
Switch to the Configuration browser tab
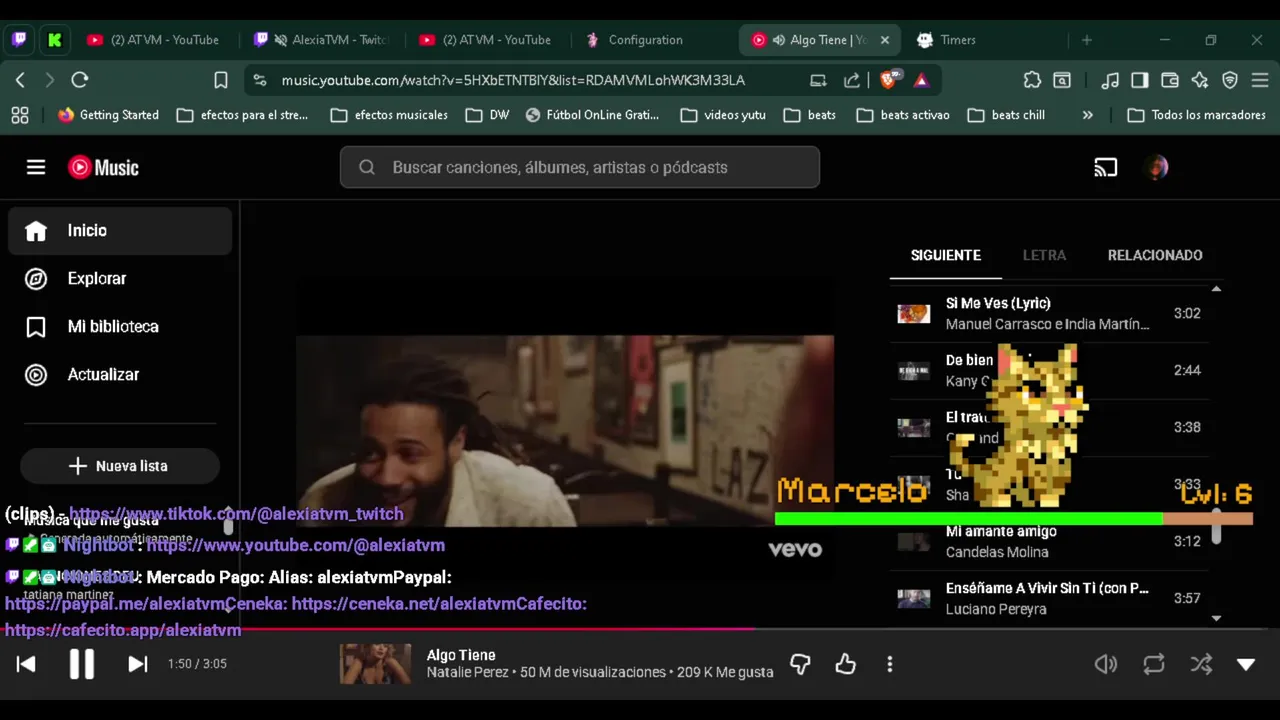tap(645, 40)
